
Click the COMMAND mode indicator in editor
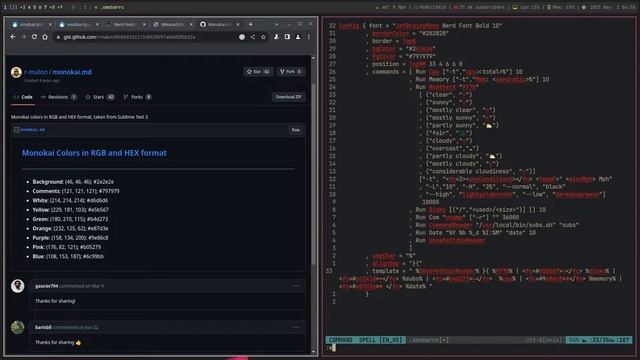tap(340, 340)
